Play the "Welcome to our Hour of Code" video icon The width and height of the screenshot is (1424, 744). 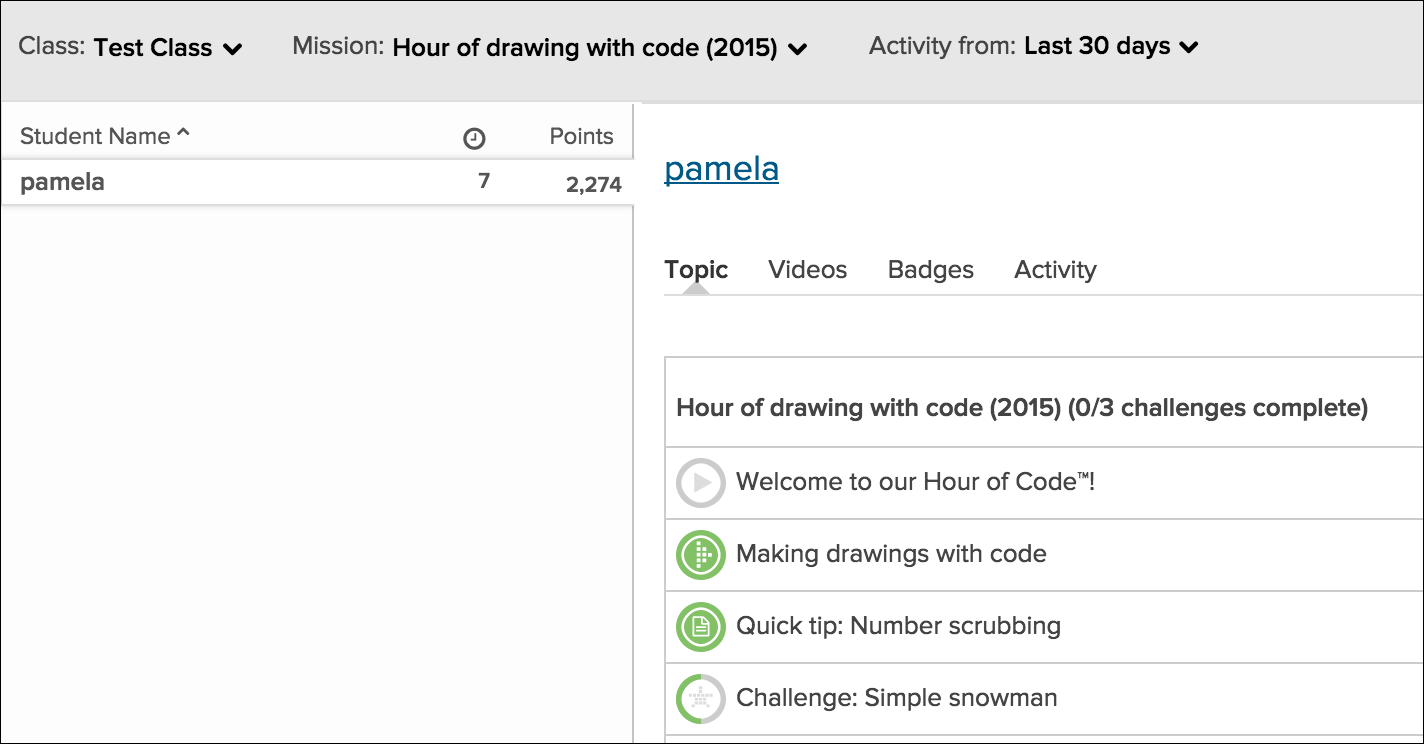700,482
